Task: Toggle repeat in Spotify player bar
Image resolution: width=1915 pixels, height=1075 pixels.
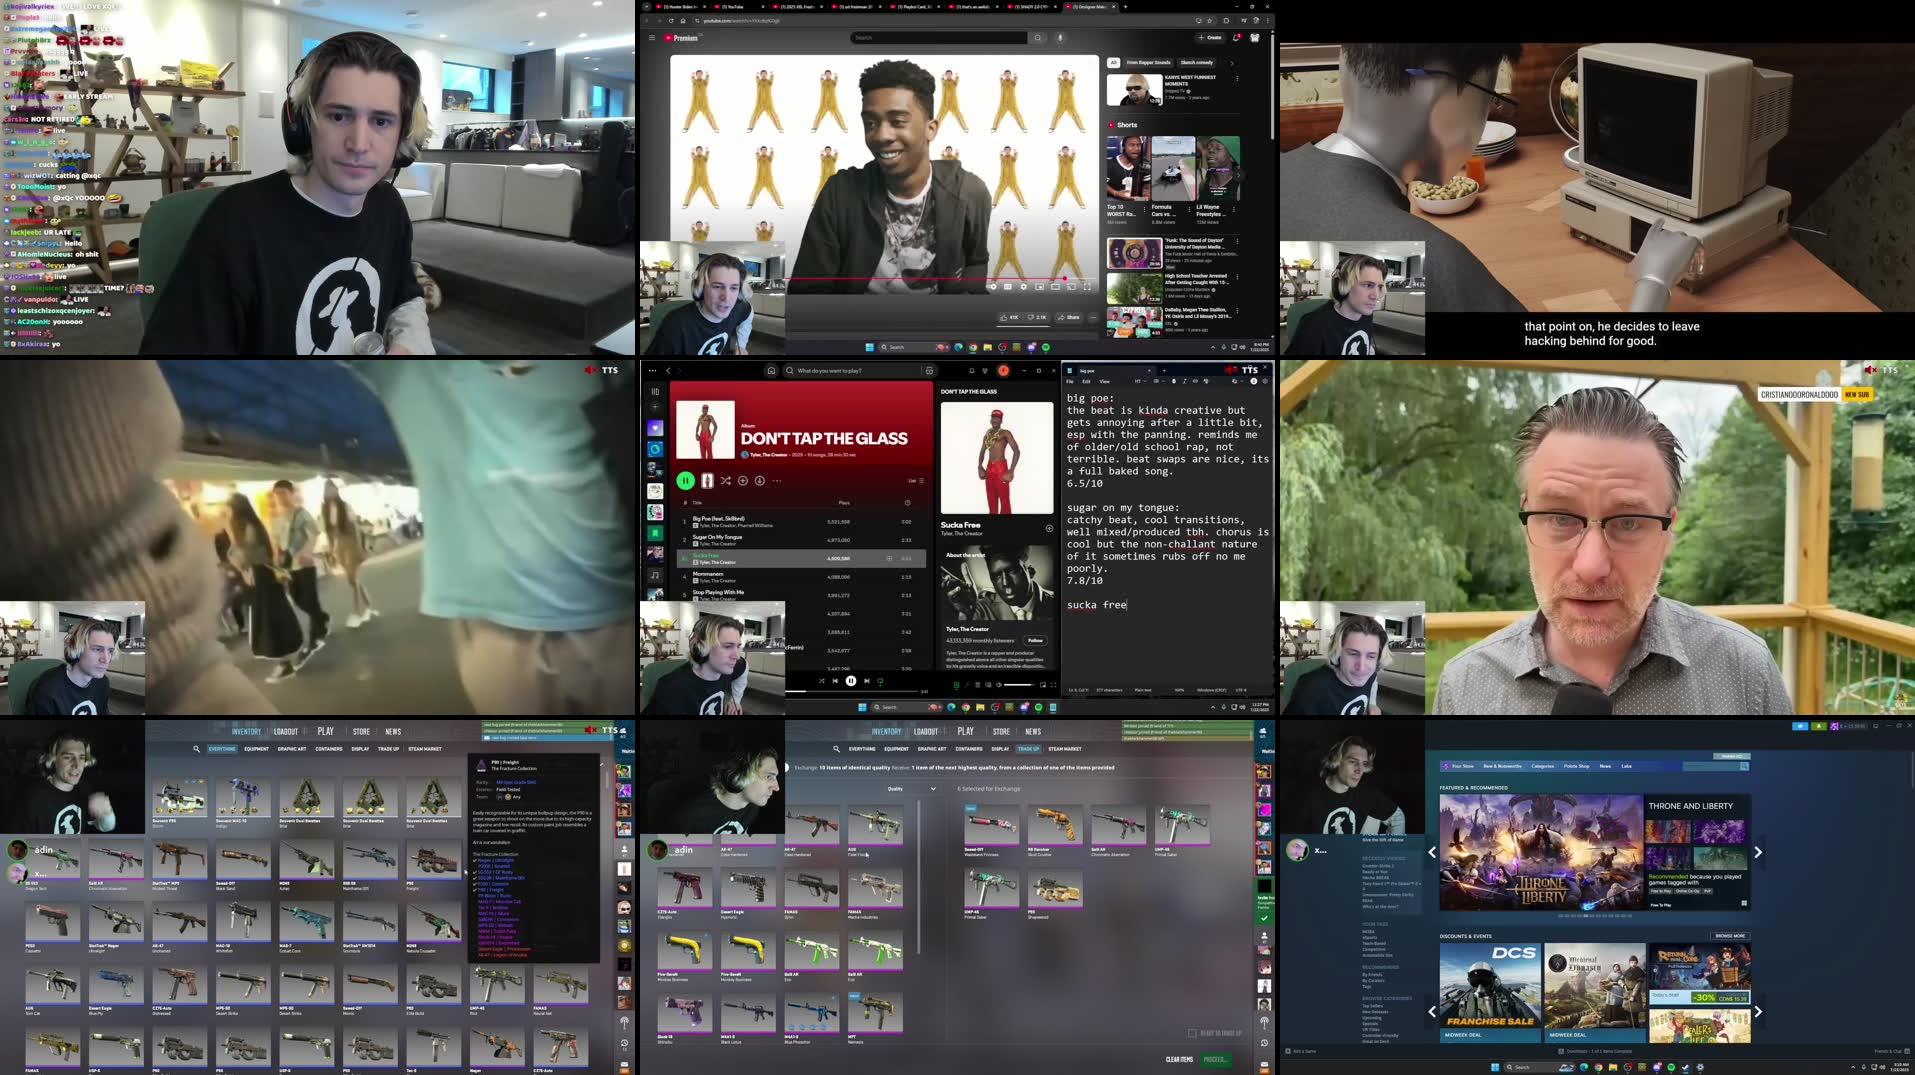Action: tap(880, 681)
